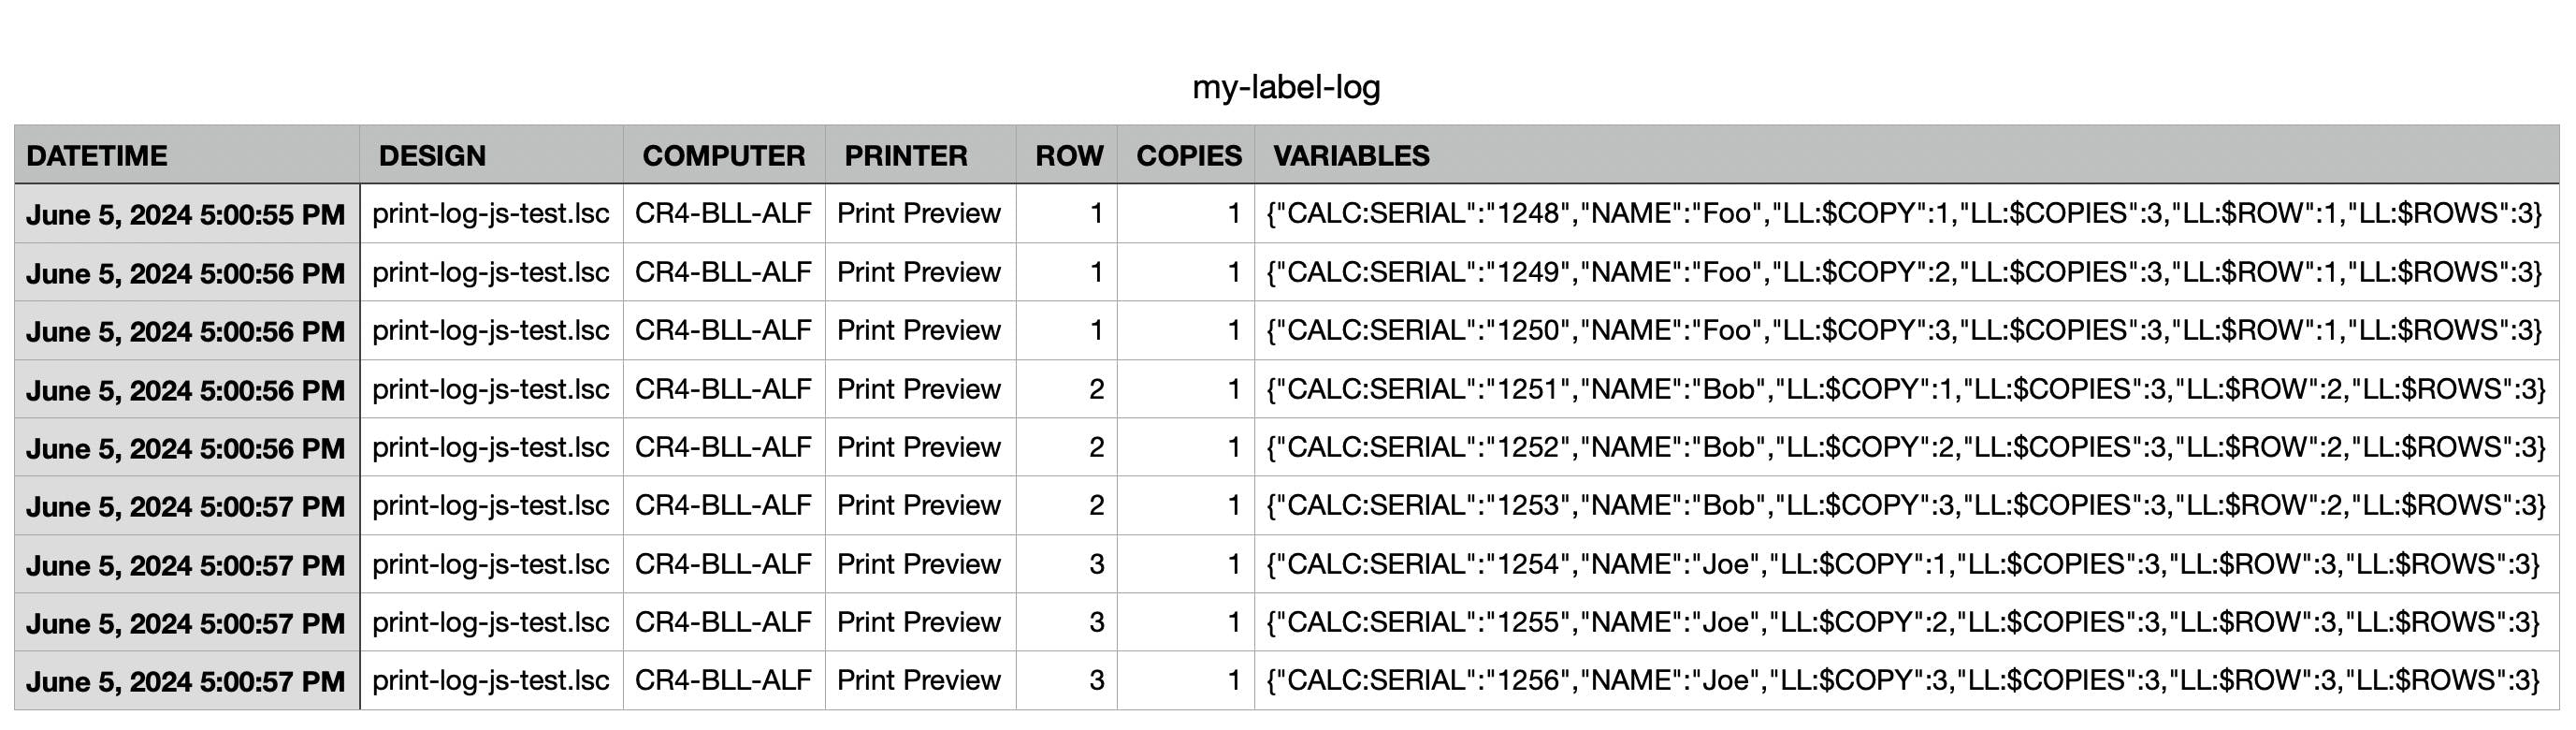Screen dimensions: 2576x730
Task: Click the DESIGN column header
Action: point(432,156)
